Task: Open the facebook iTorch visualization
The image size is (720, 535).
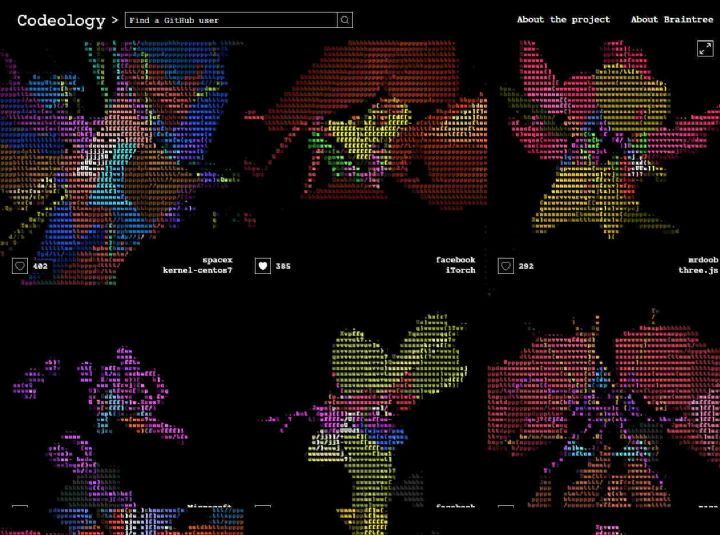Action: pyautogui.click(x=365, y=150)
